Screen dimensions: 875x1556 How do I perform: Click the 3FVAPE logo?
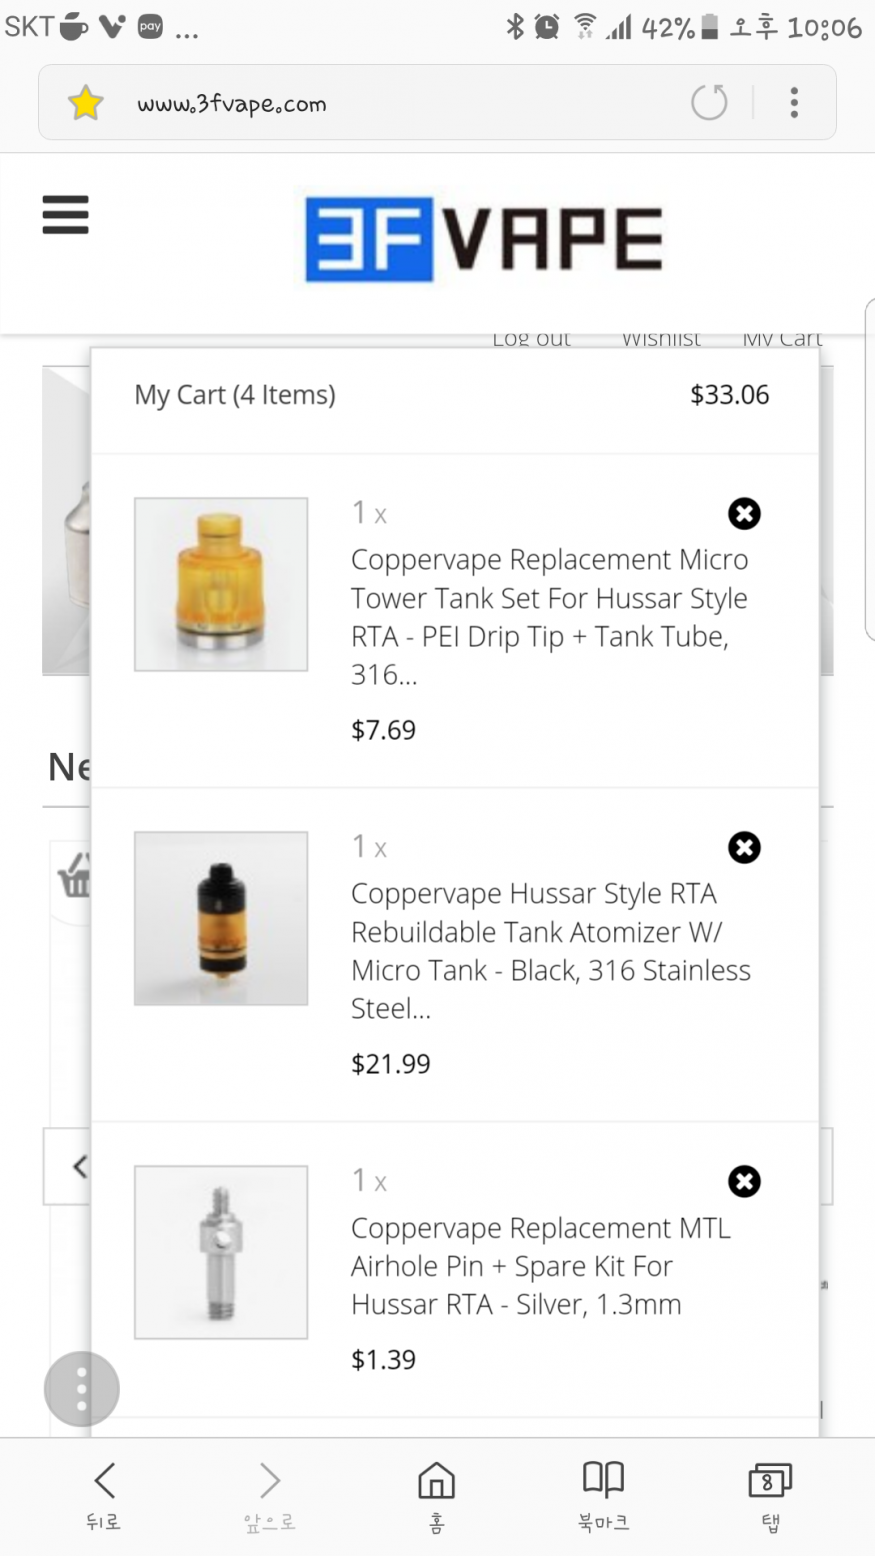[483, 239]
